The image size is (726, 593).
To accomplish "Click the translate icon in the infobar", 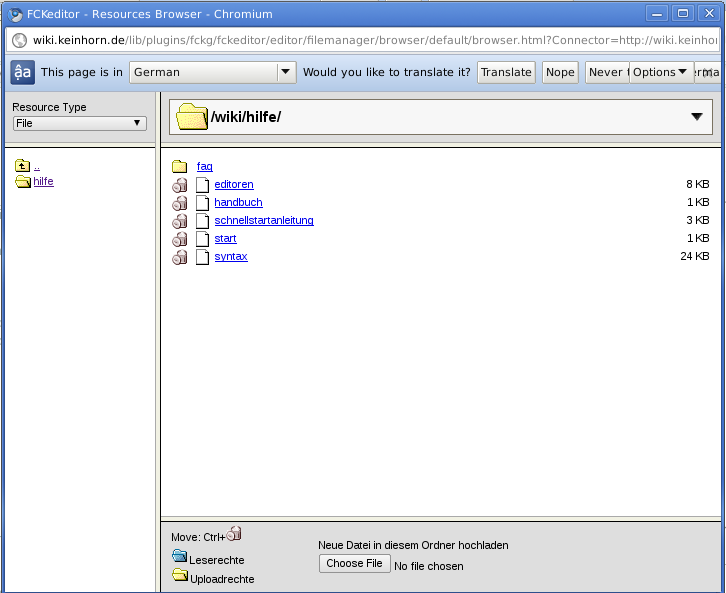I will [x=22, y=72].
